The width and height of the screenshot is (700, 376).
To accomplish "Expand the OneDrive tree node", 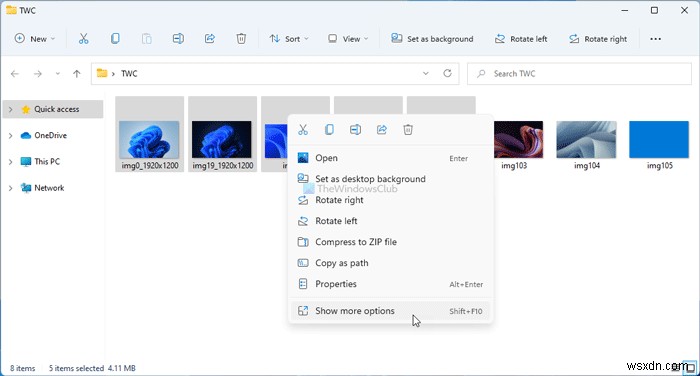I will [x=10, y=135].
